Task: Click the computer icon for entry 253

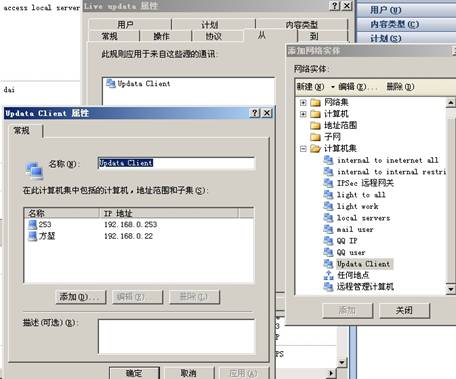Action: pos(33,224)
